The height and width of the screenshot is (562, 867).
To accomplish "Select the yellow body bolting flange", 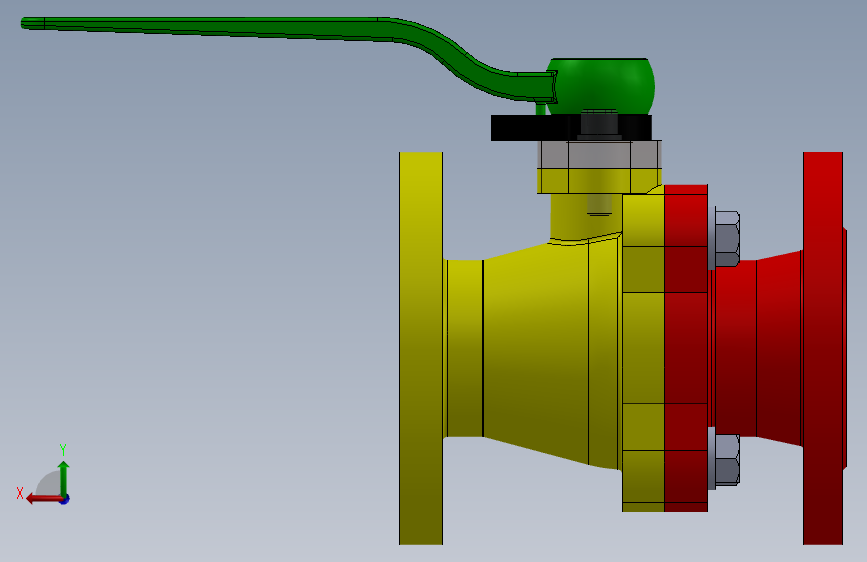I will [643, 352].
